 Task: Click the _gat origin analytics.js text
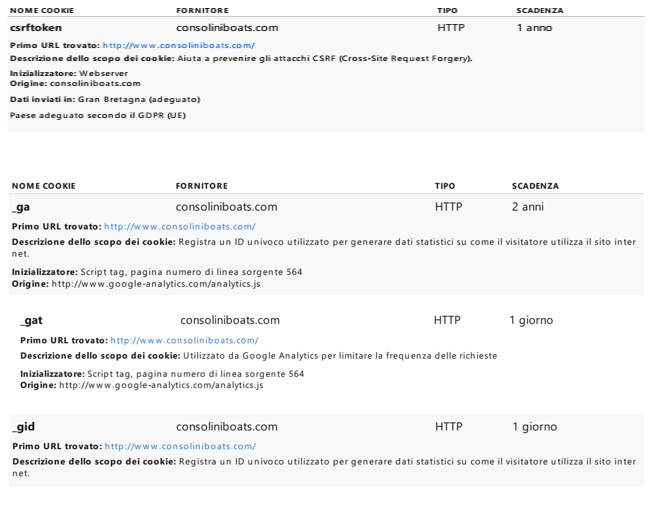[161, 385]
